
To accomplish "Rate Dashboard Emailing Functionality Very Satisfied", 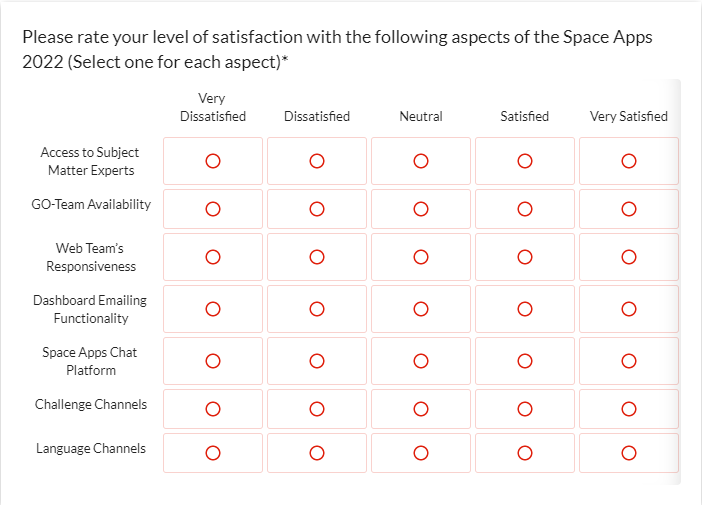I will click(629, 309).
